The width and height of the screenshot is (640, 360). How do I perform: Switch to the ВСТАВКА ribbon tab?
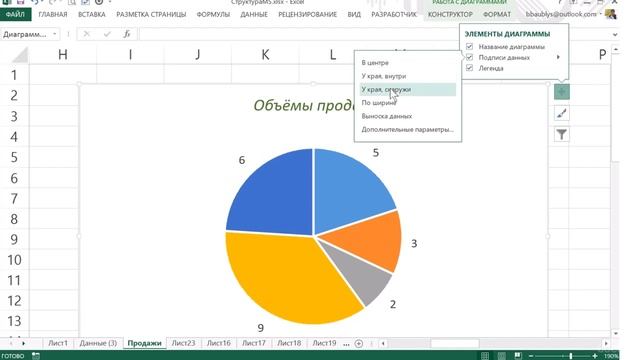[x=92, y=14]
